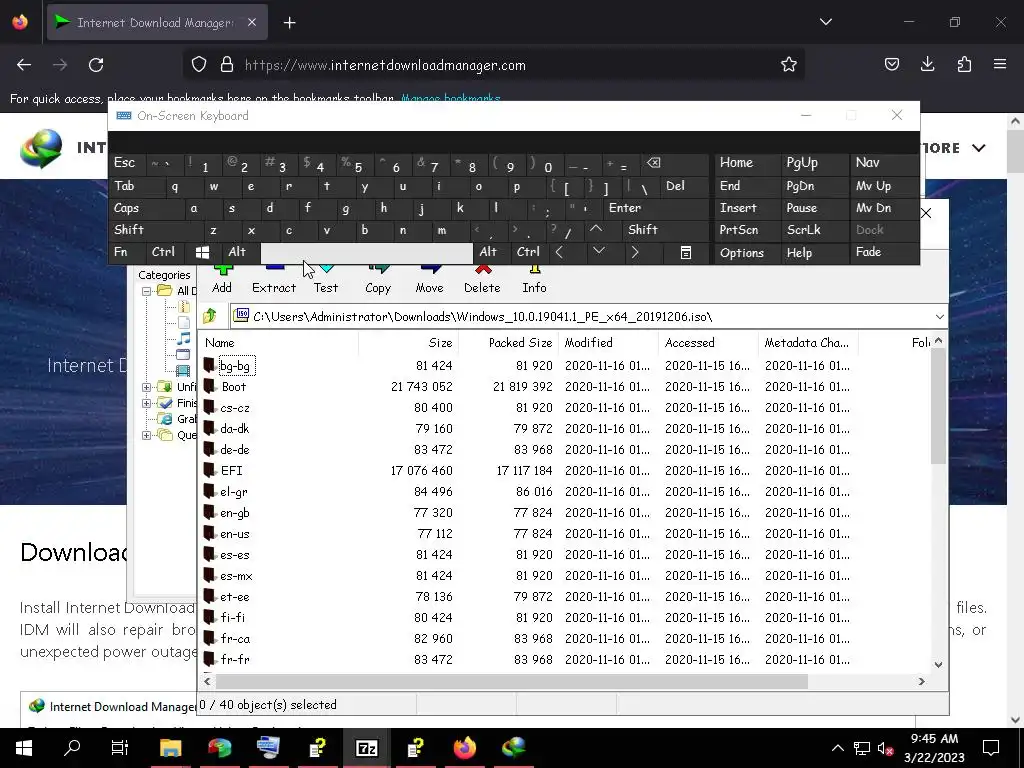The image size is (1024, 768).
Task: Toggle the right Shift key on On-Screen Keyboard
Action: point(665,230)
